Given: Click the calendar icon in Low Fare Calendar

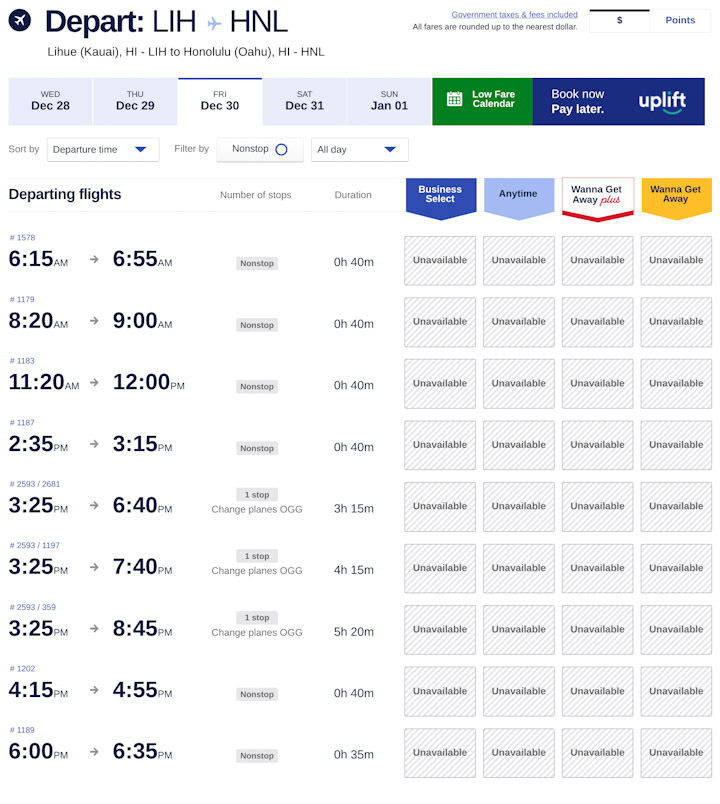Looking at the screenshot, I should pyautogui.click(x=454, y=99).
